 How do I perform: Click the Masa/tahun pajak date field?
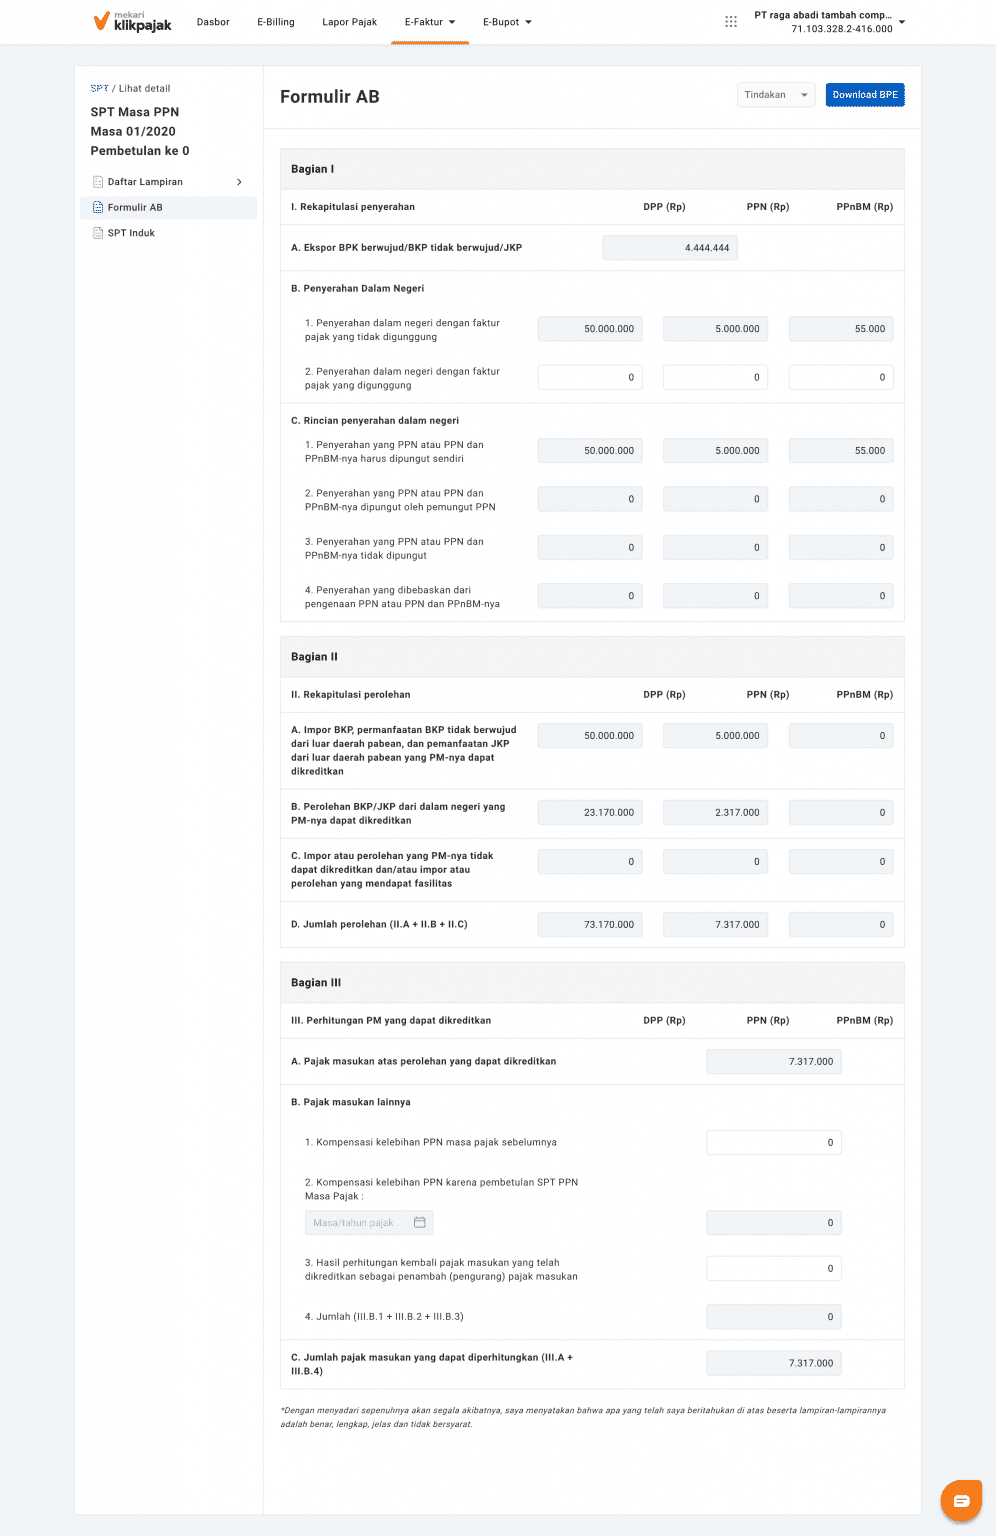[x=360, y=1223]
